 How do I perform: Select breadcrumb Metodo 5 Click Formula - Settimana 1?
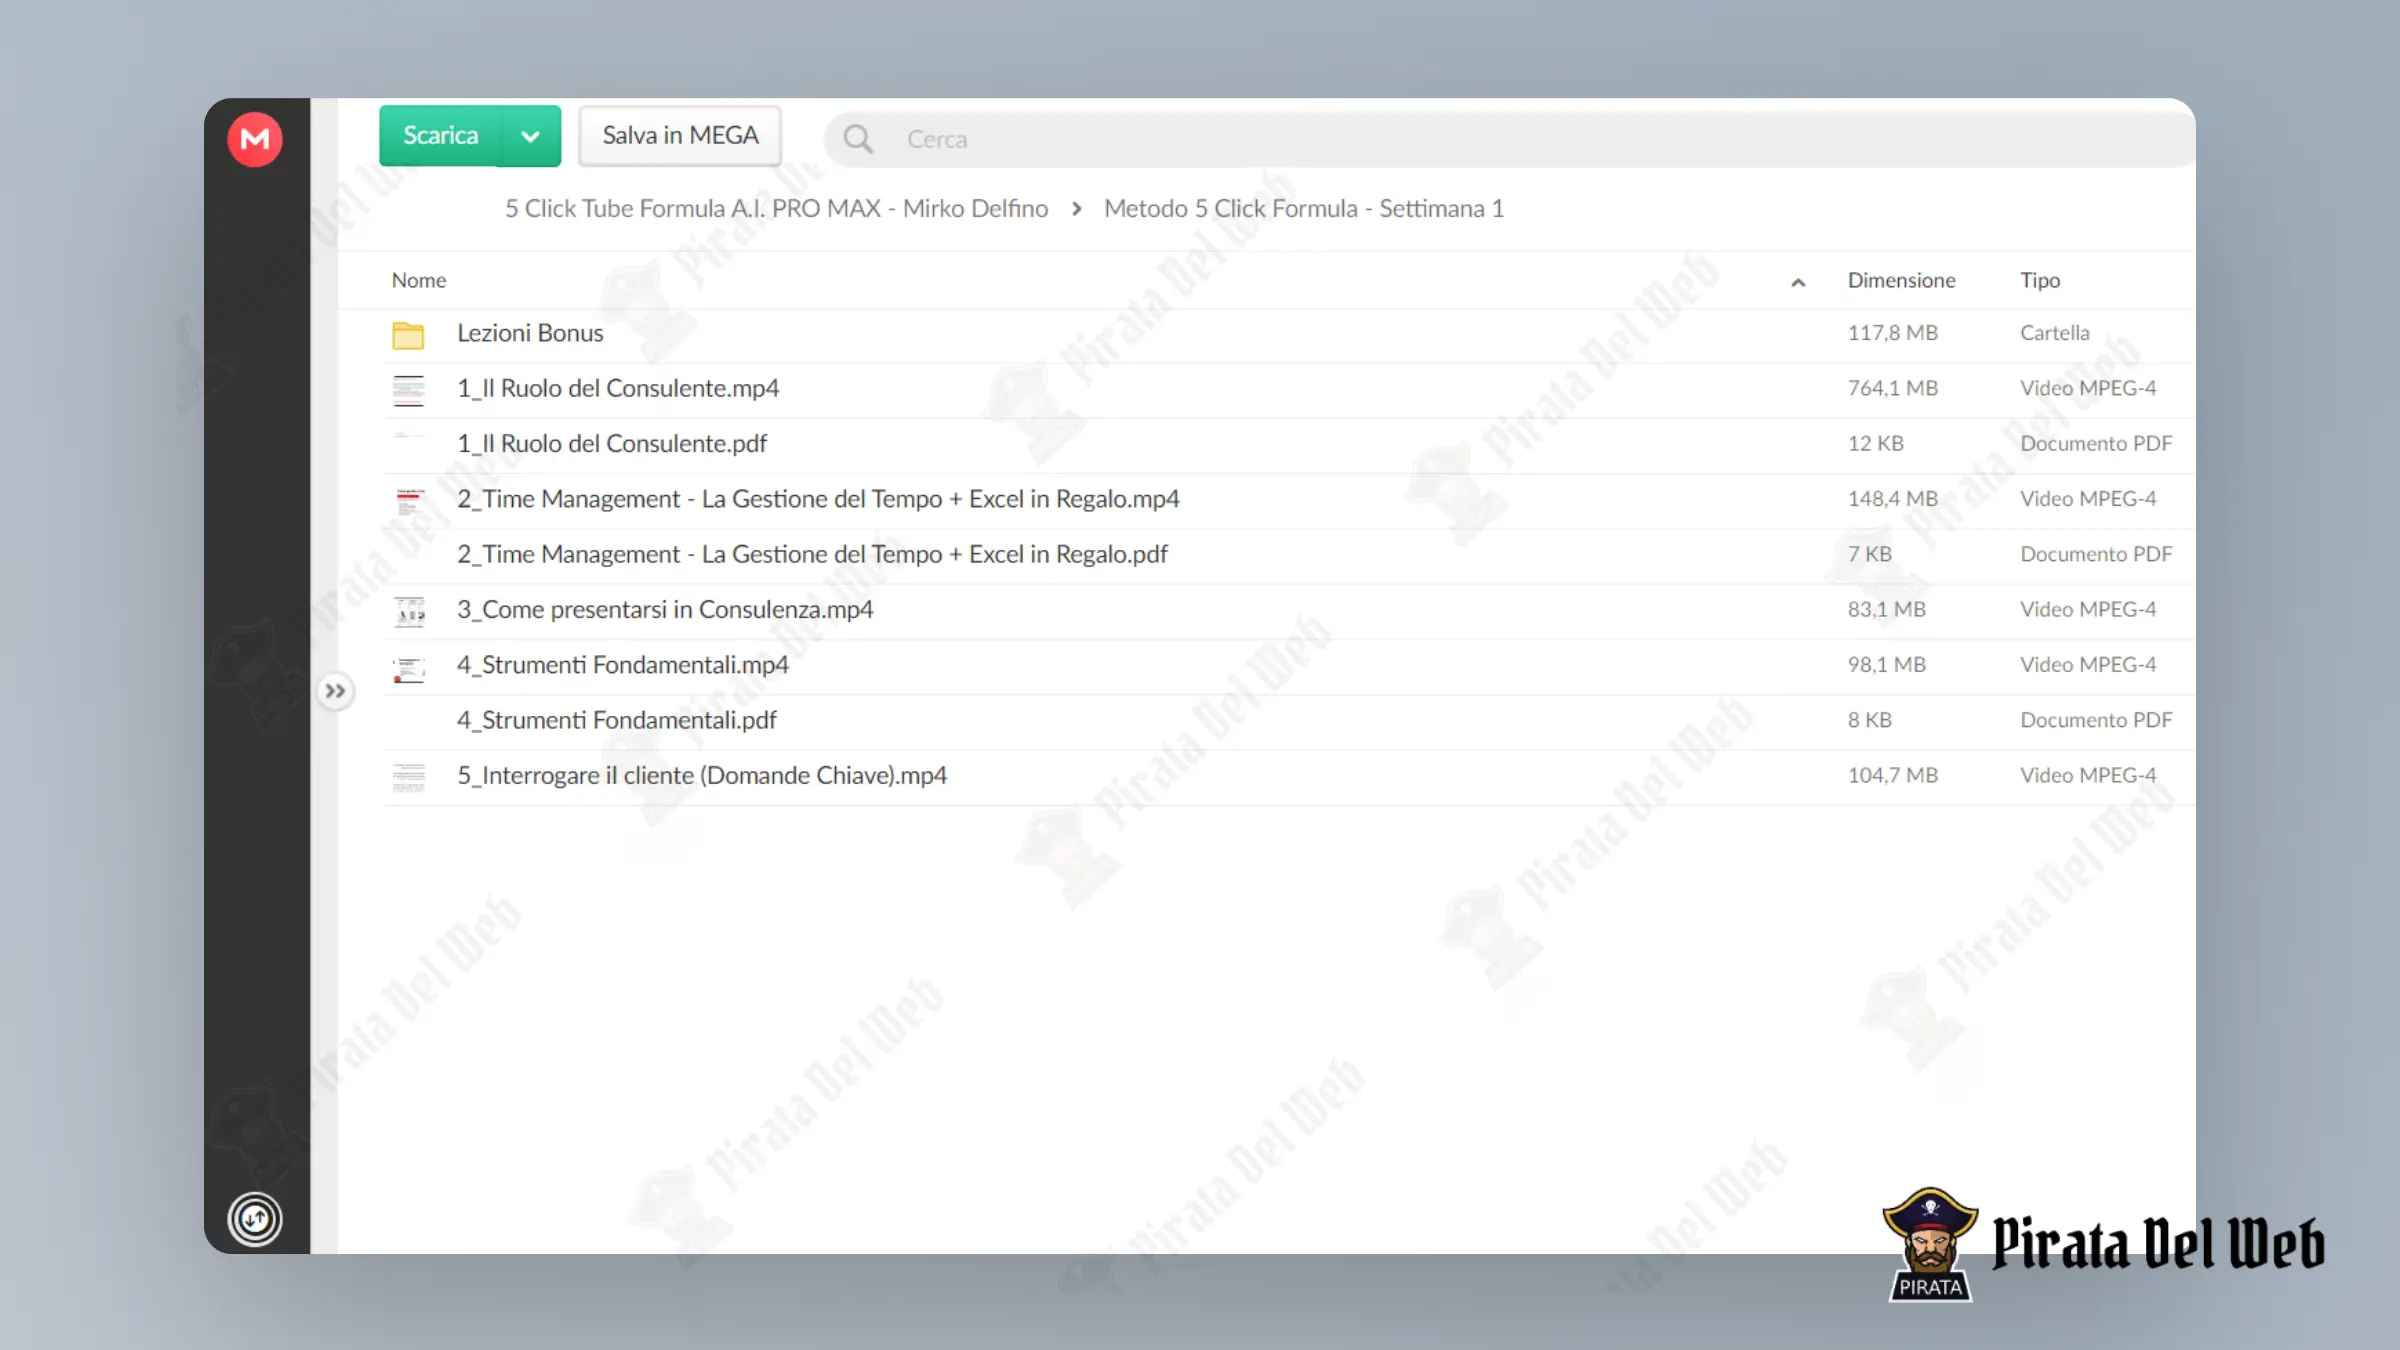click(x=1304, y=208)
